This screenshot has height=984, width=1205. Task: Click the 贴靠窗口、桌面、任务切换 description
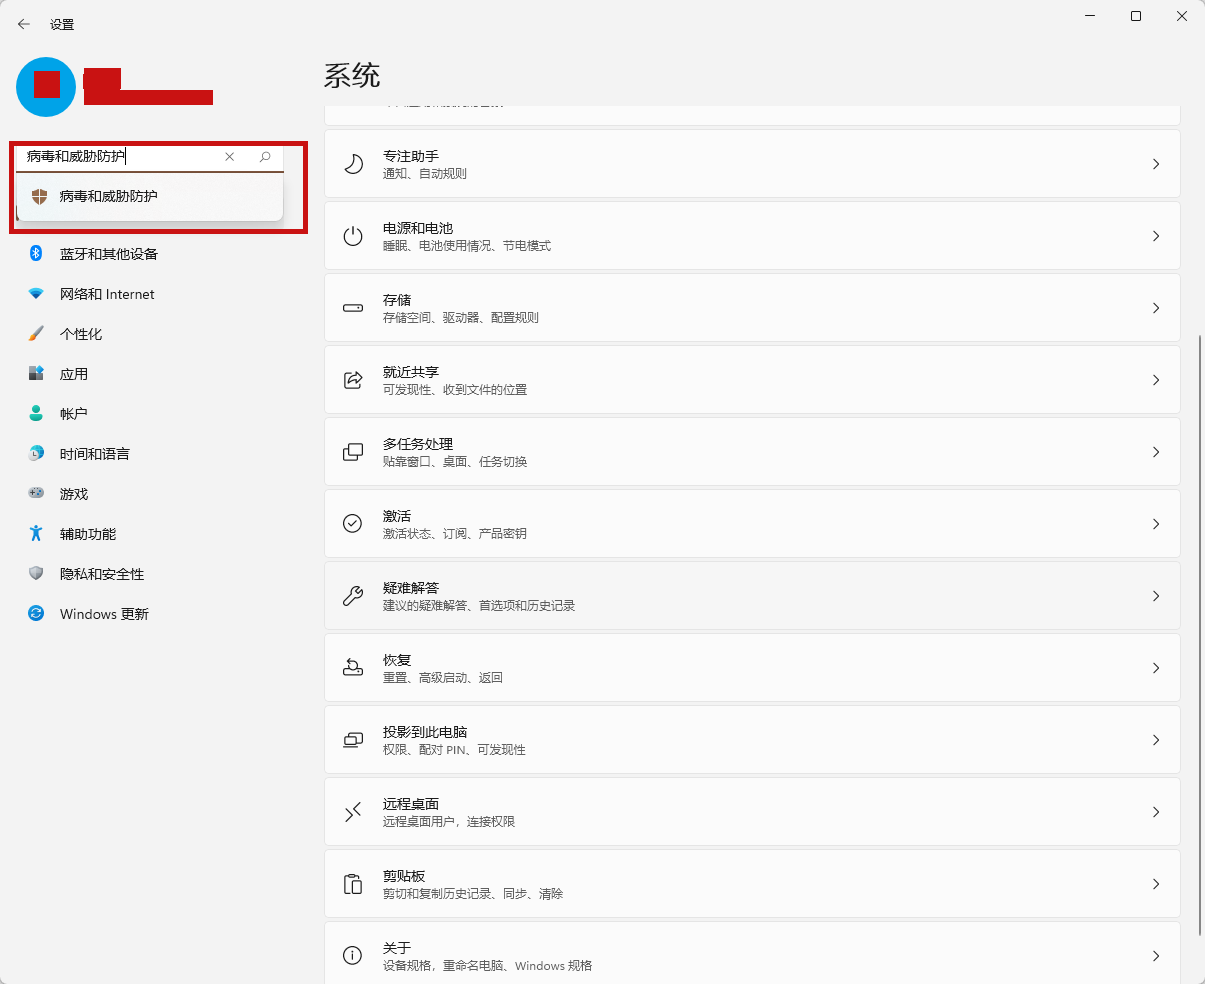coord(455,462)
